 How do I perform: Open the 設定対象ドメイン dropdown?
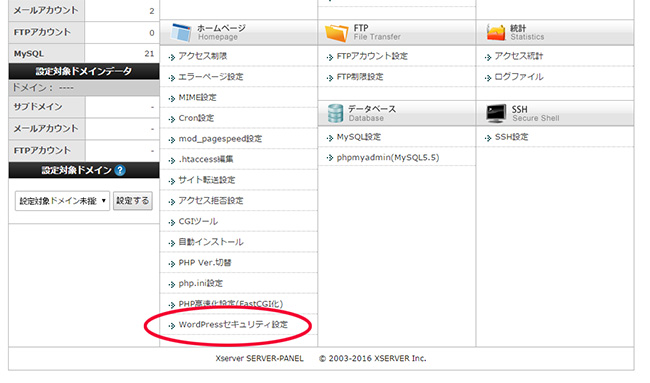coord(62,201)
